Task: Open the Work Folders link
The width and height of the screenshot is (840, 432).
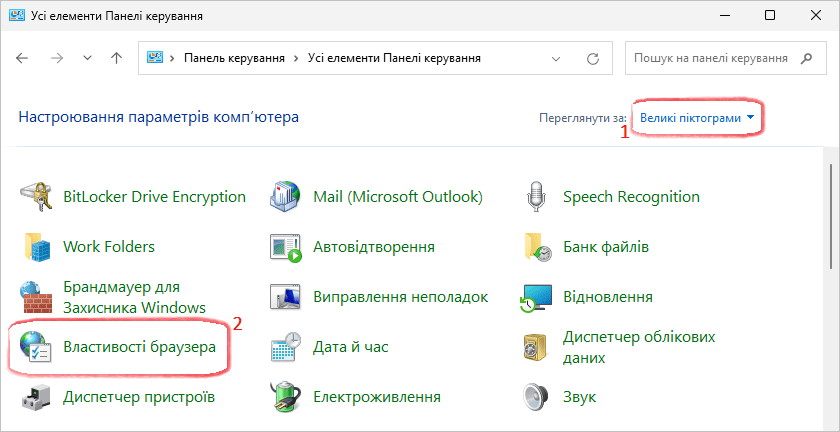Action: 109,247
